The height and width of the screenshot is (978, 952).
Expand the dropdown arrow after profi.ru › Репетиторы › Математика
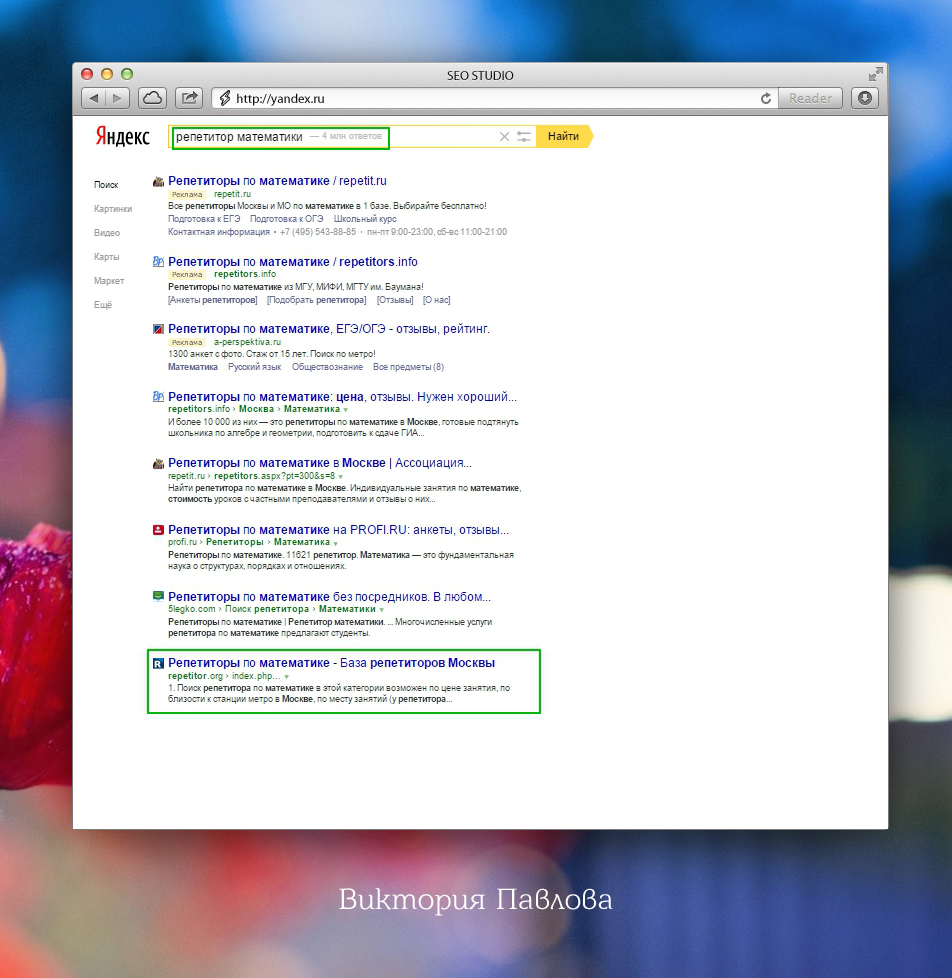click(x=336, y=543)
